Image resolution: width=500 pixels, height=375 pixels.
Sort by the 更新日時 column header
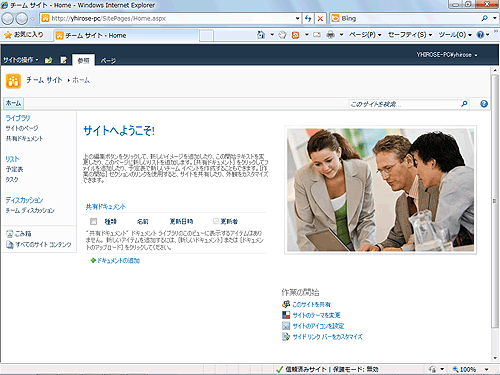[x=181, y=221]
